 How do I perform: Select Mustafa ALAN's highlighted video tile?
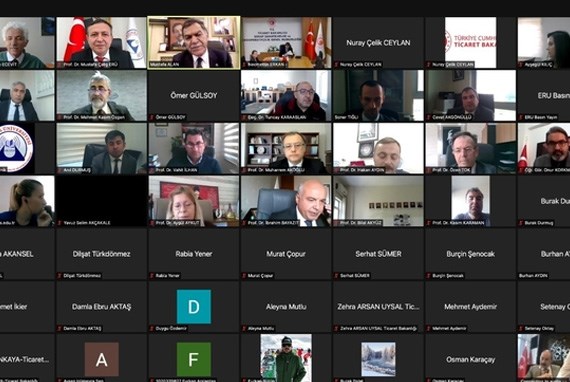tap(194, 43)
